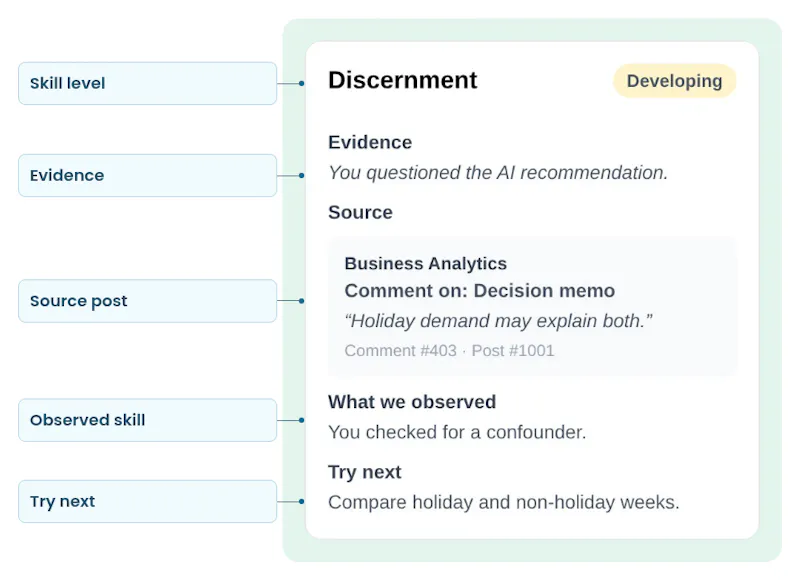Click the quote 'Holiday demand may explain both.'
The width and height of the screenshot is (800, 580).
pos(498,321)
